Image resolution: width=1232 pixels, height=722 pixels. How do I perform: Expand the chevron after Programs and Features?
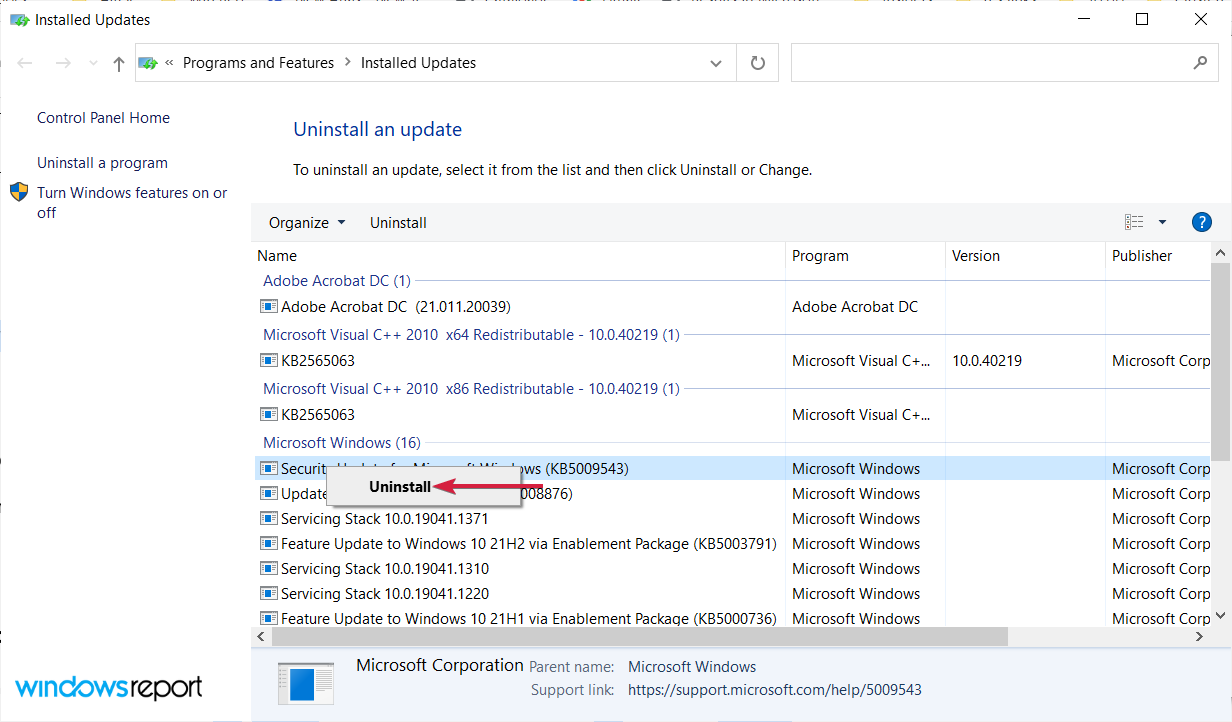tap(348, 62)
